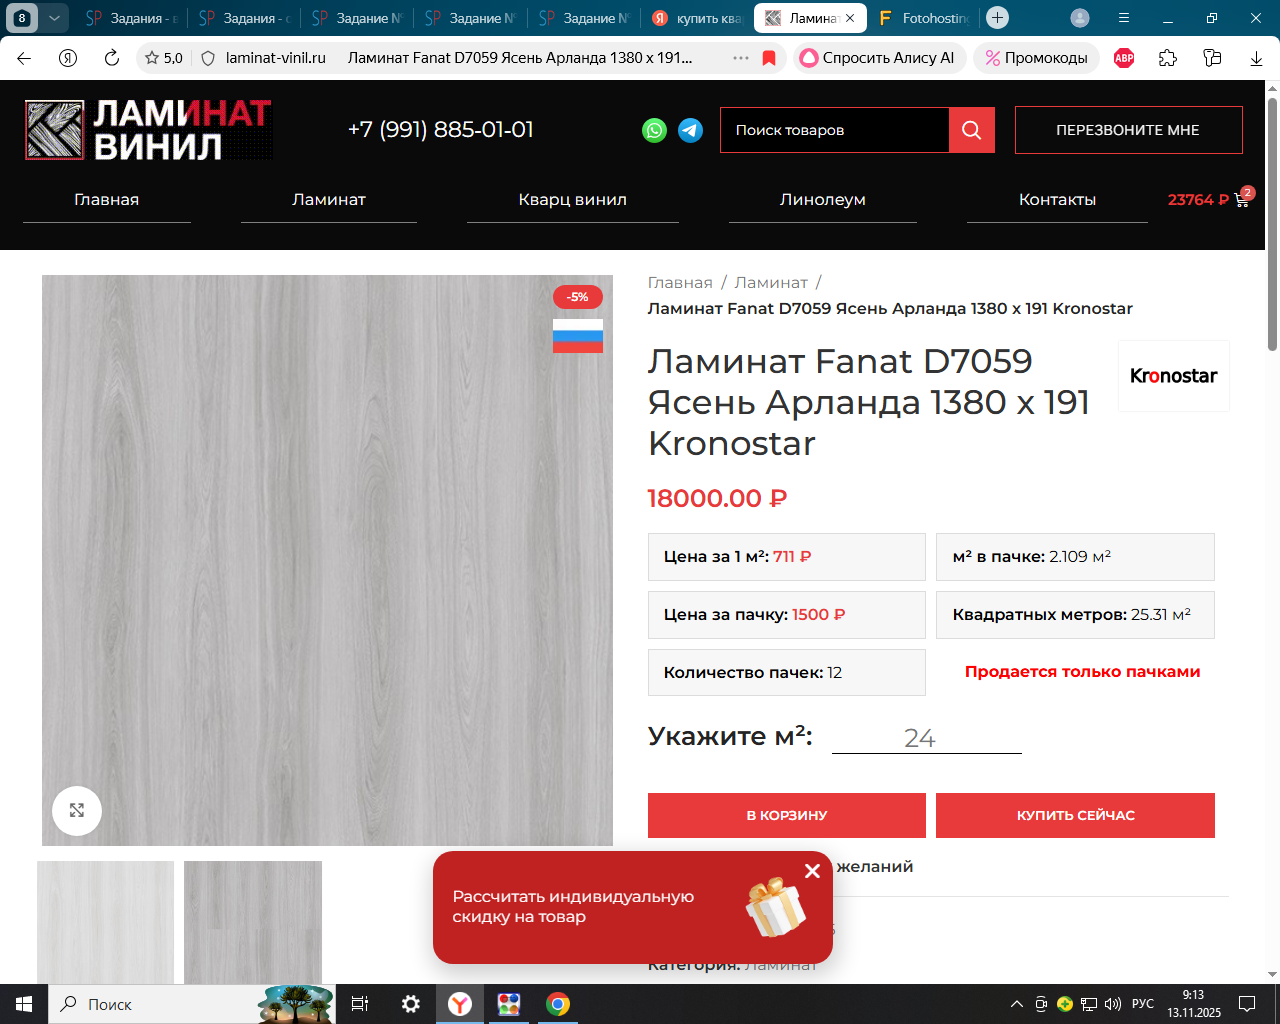
Task: Open Windows Task View
Action: click(x=360, y=1004)
